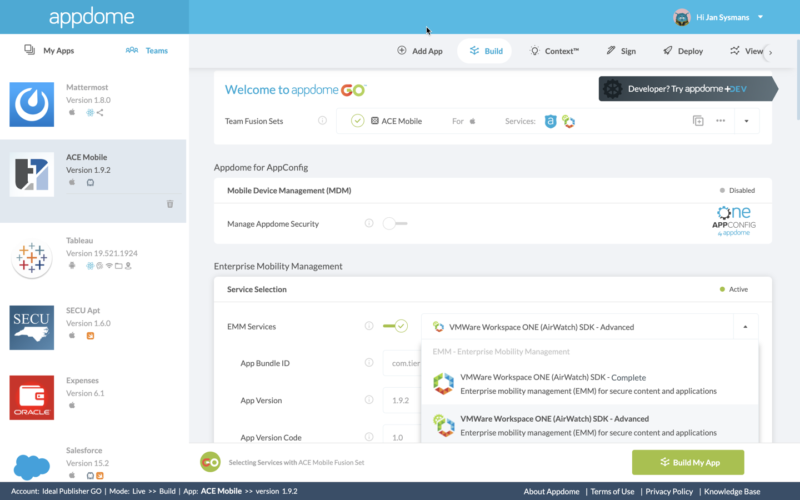Click the Disabled status indicator
800x500 pixels.
pyautogui.click(x=737, y=190)
